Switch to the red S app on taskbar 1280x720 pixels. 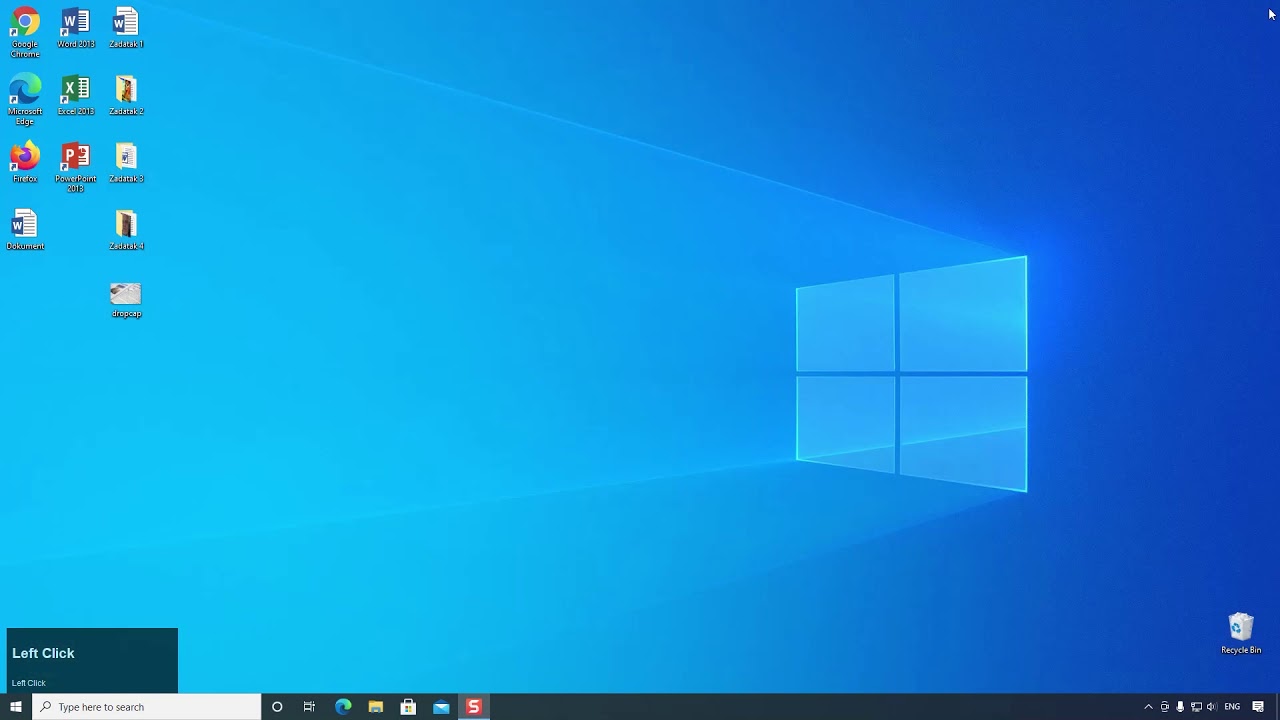point(474,707)
